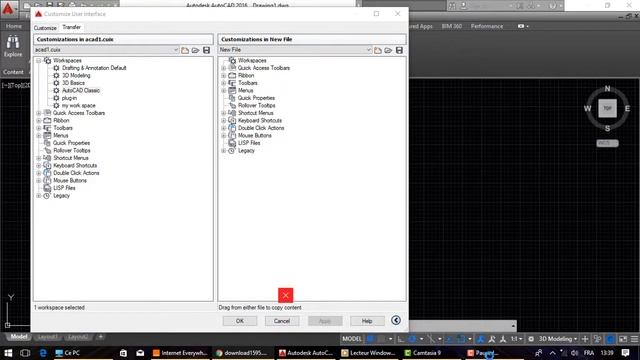Open the 3D Modeling workspace dropdown in status bar
Screen dimensions: 640x360
(575, 339)
